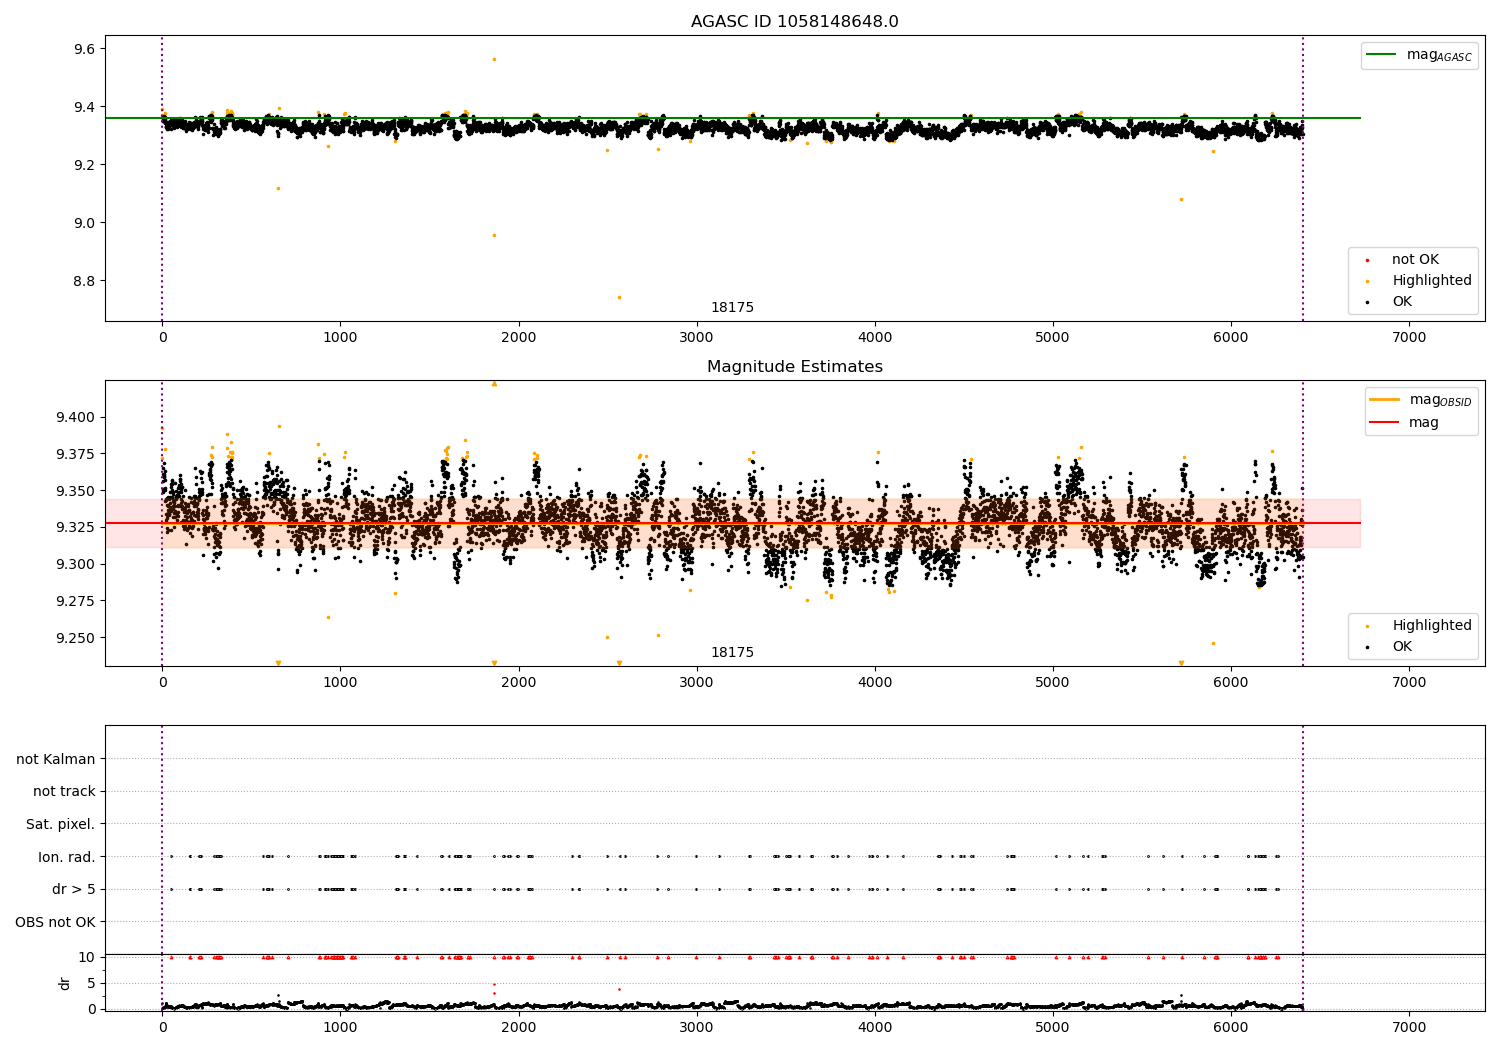Click the 'dr > 5' row label
The image size is (1500, 1050).
(x=74, y=890)
